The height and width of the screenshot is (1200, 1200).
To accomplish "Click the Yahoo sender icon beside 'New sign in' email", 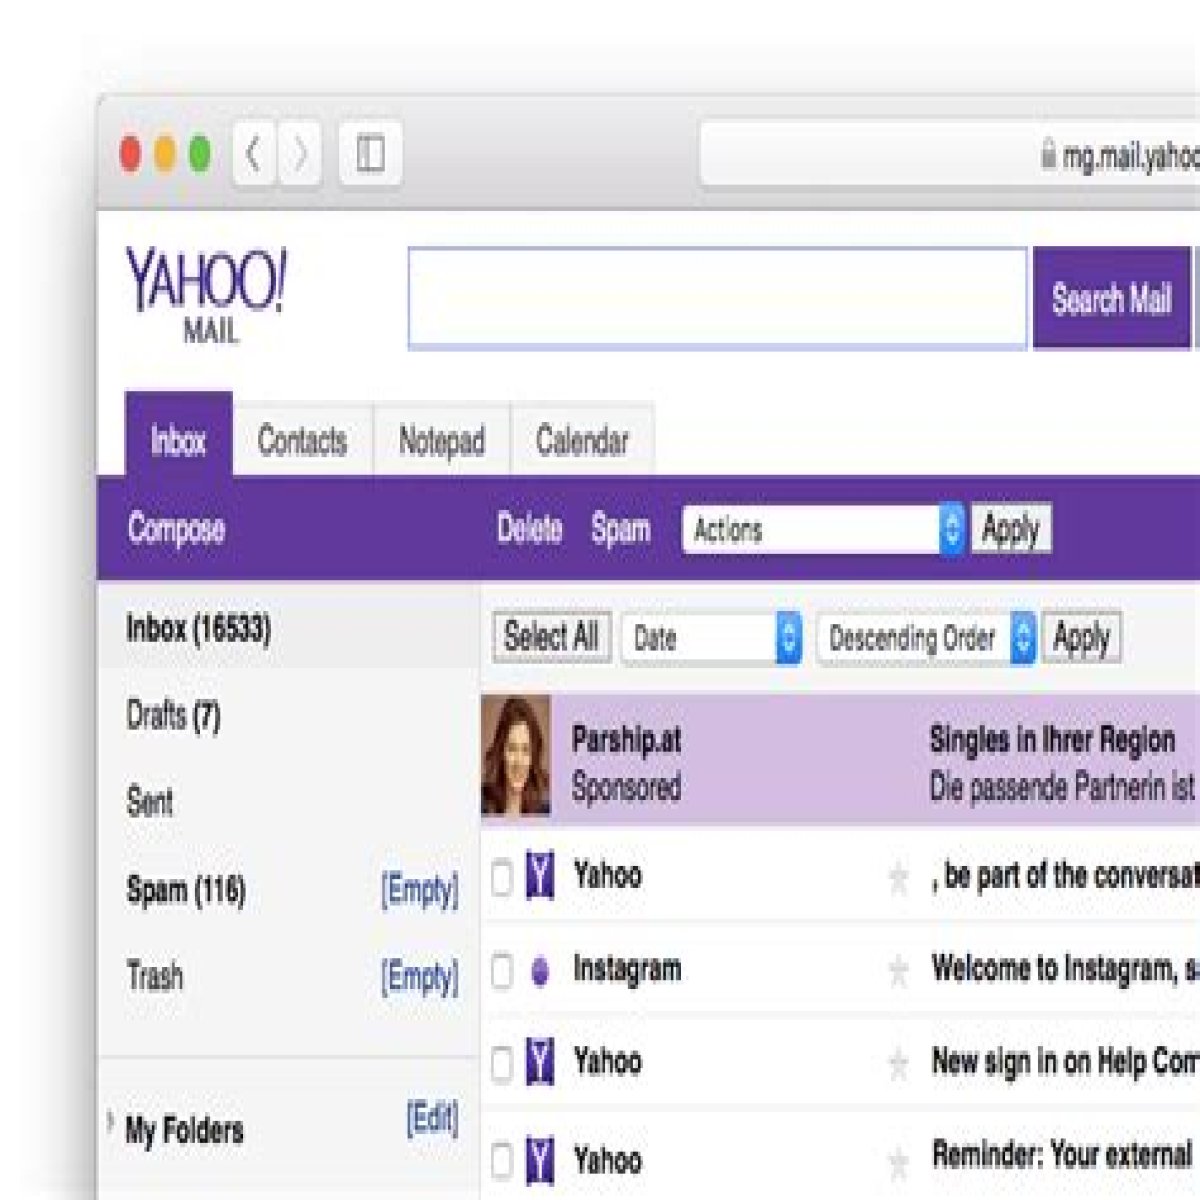I will pyautogui.click(x=540, y=1063).
